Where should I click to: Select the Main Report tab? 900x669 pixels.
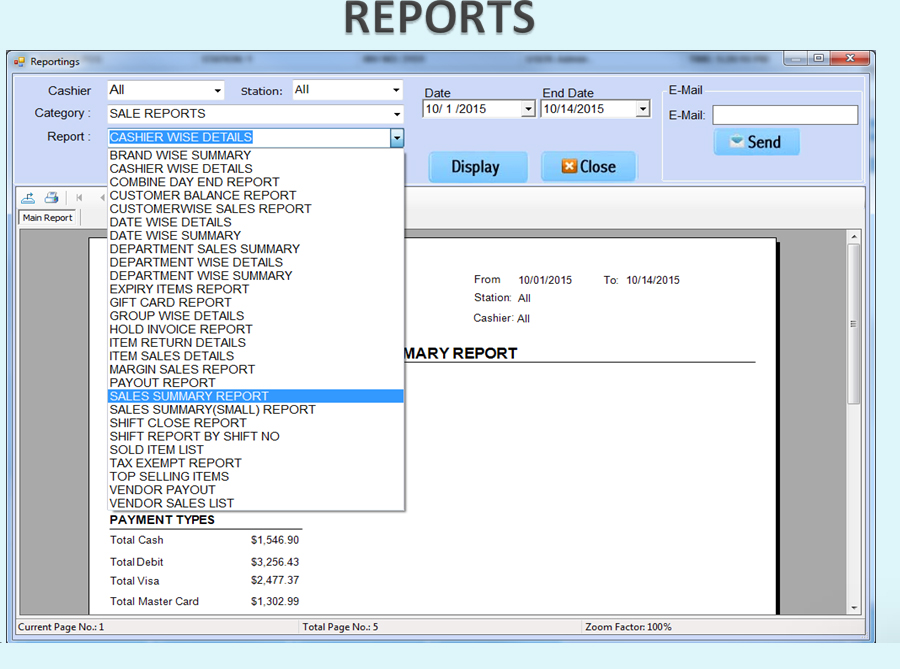click(47, 218)
